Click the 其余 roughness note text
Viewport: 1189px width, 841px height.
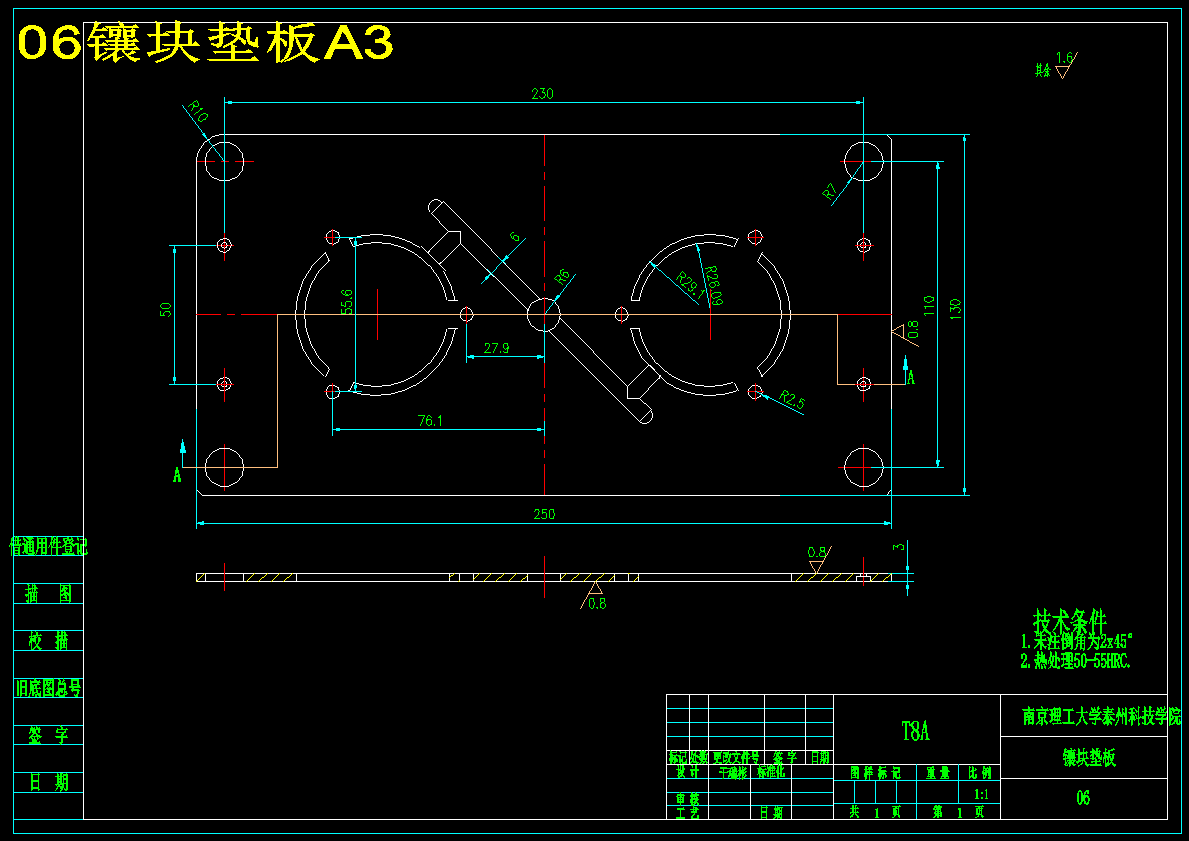pyautogui.click(x=1043, y=71)
